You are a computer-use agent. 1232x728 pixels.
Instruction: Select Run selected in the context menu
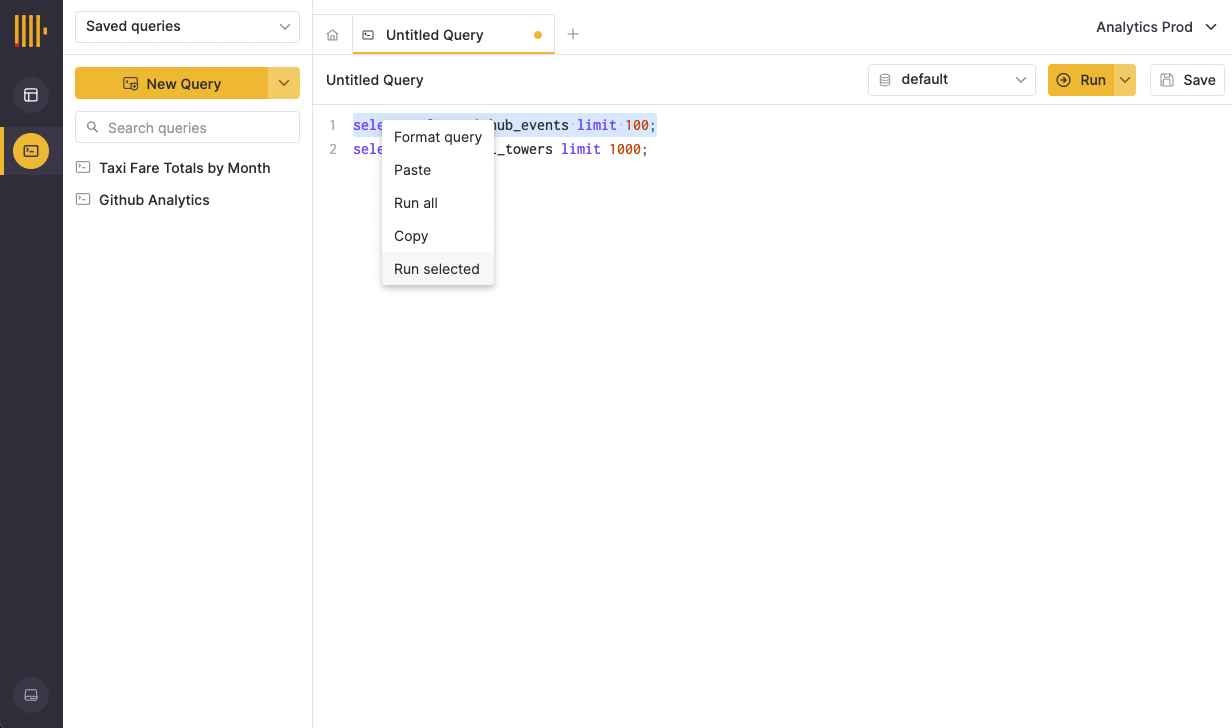click(x=437, y=268)
